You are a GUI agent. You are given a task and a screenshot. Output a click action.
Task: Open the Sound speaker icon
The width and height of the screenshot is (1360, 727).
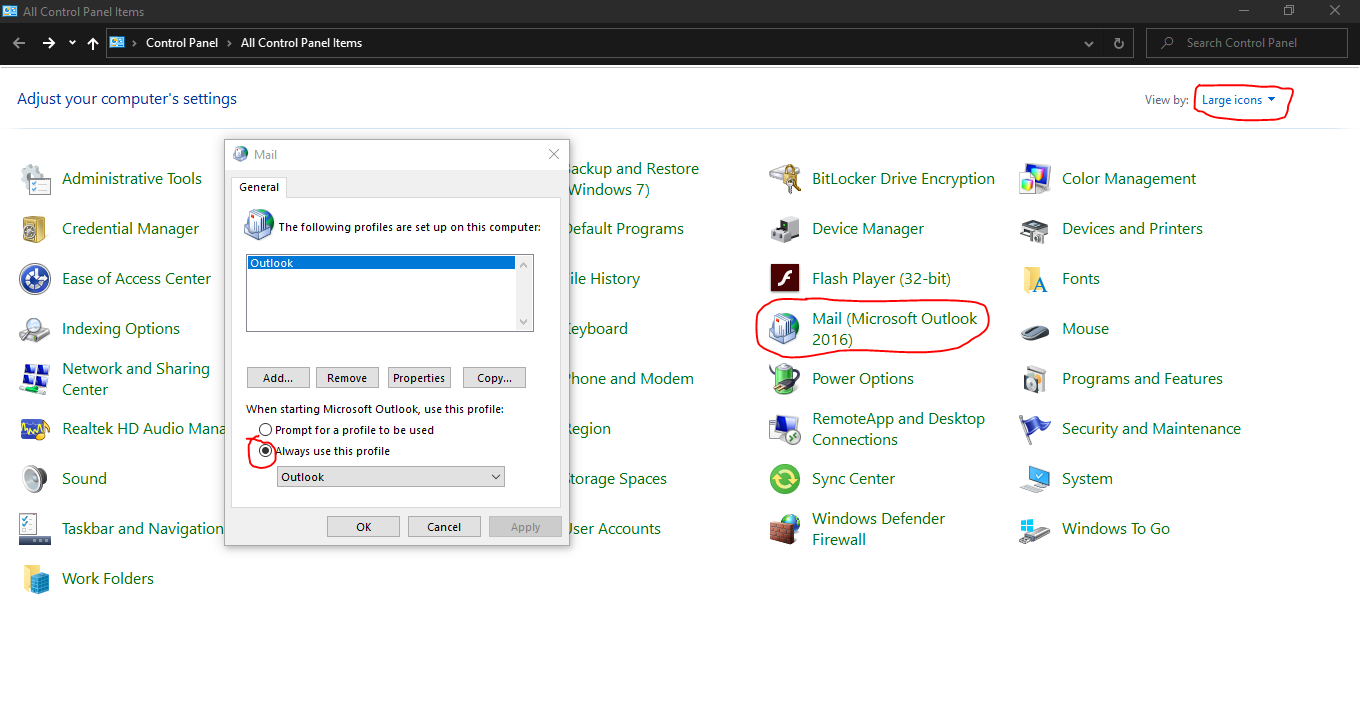[x=35, y=479]
